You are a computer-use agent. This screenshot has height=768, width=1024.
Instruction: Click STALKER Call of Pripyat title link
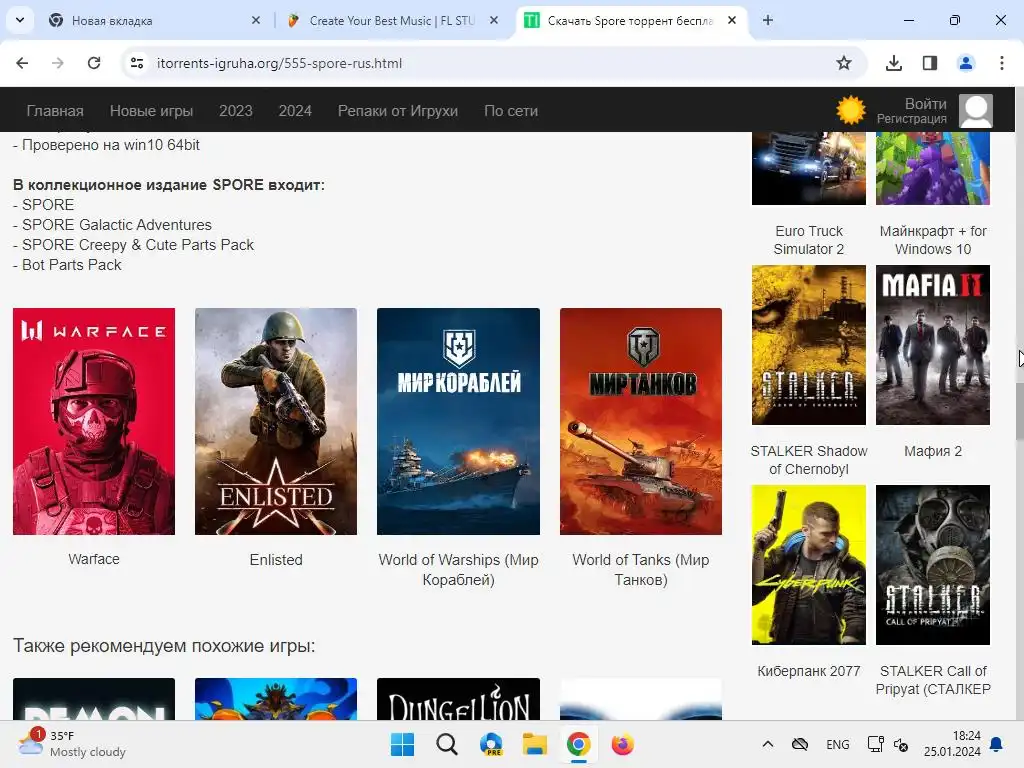coord(933,680)
